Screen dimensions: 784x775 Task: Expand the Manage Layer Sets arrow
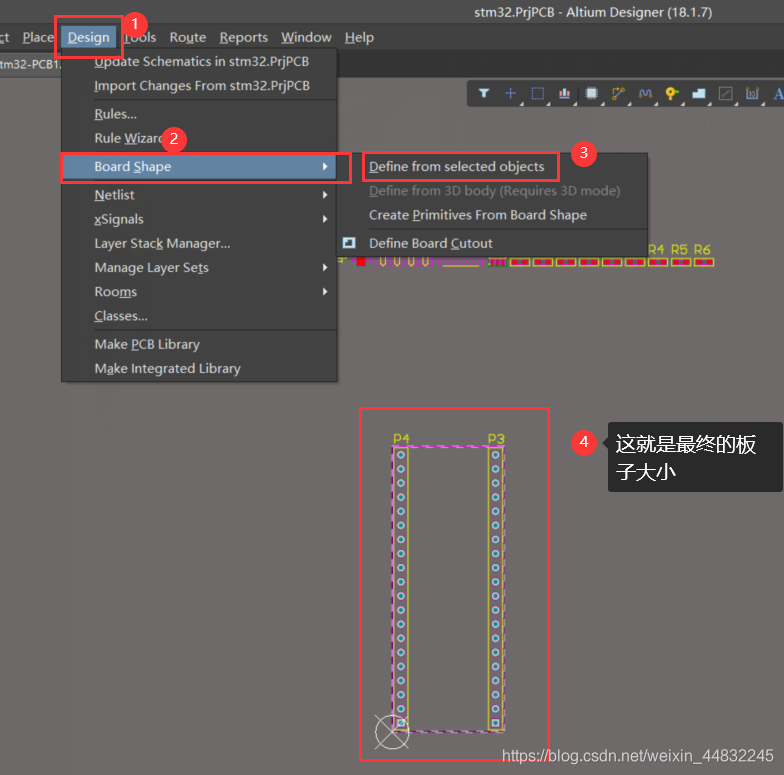(x=325, y=268)
